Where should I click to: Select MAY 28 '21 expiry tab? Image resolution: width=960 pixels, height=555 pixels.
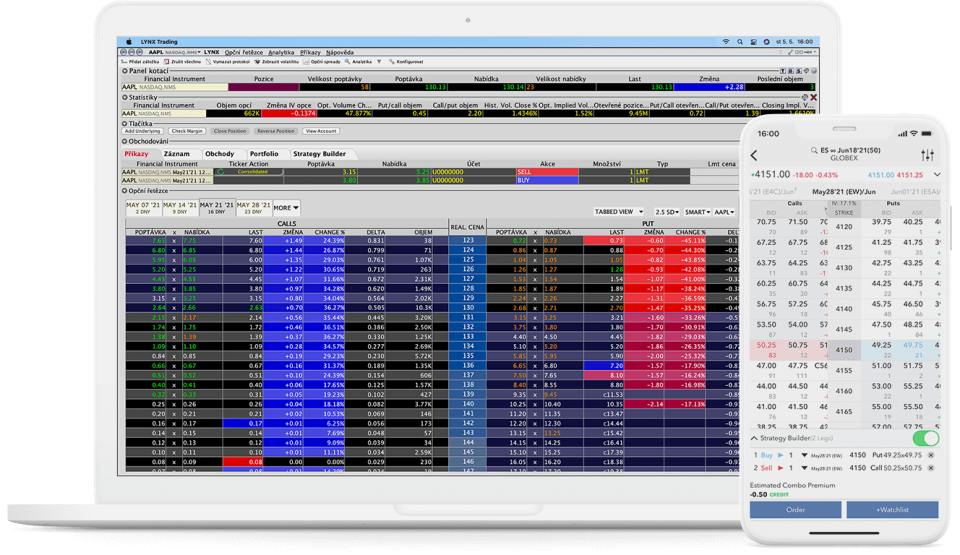[253, 208]
